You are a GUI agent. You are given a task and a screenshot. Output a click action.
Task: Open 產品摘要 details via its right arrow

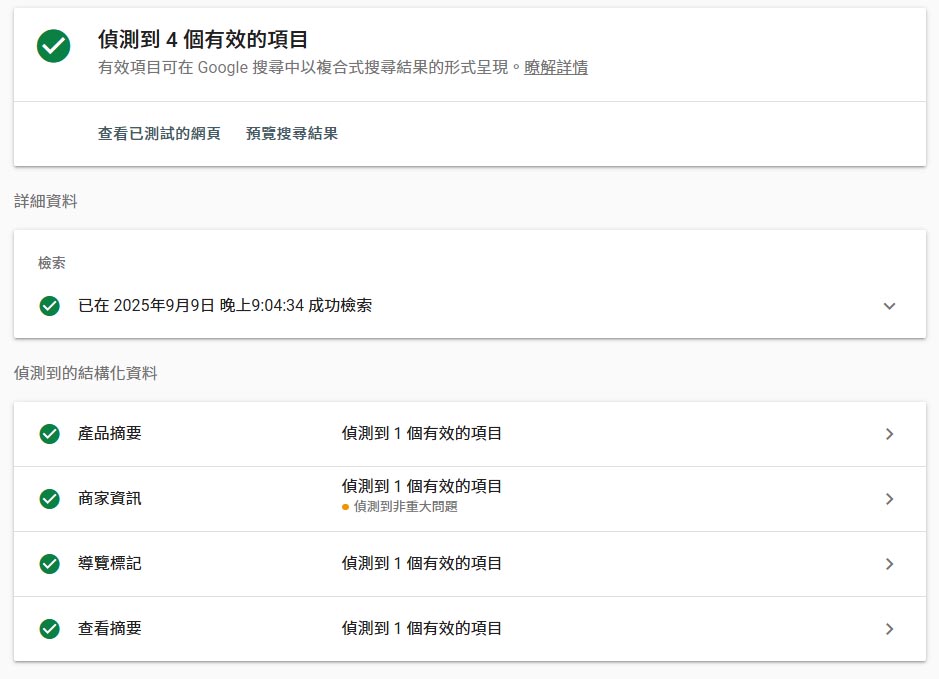[889, 434]
